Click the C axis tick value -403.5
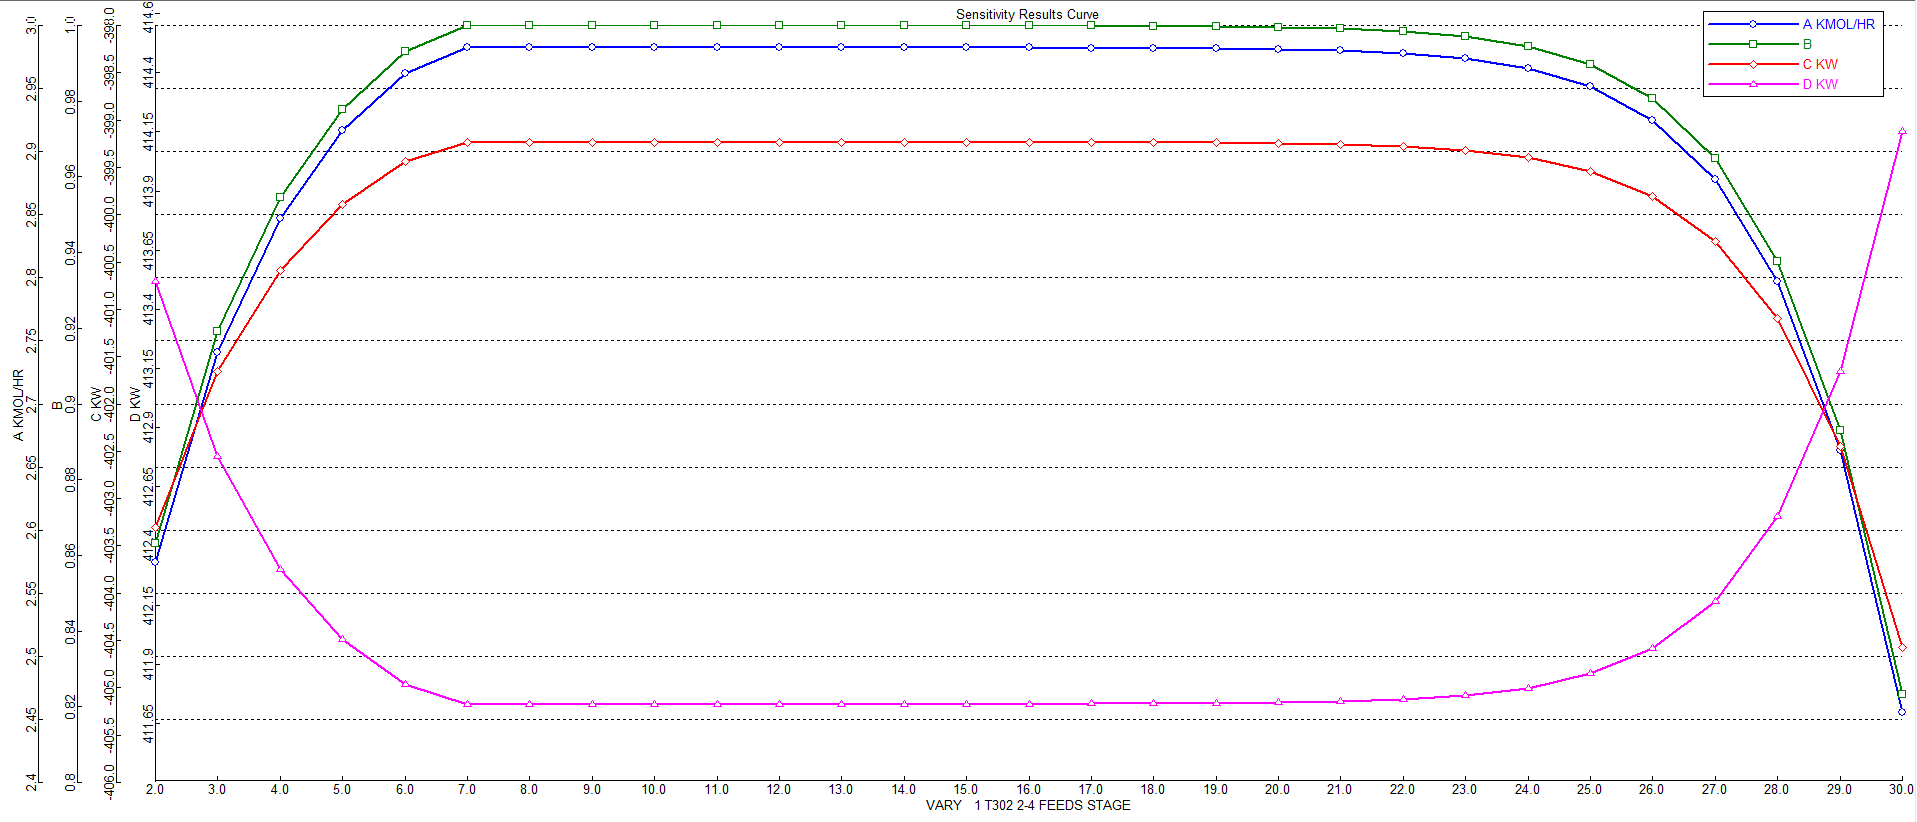This screenshot has width=1917, height=822. (109, 546)
